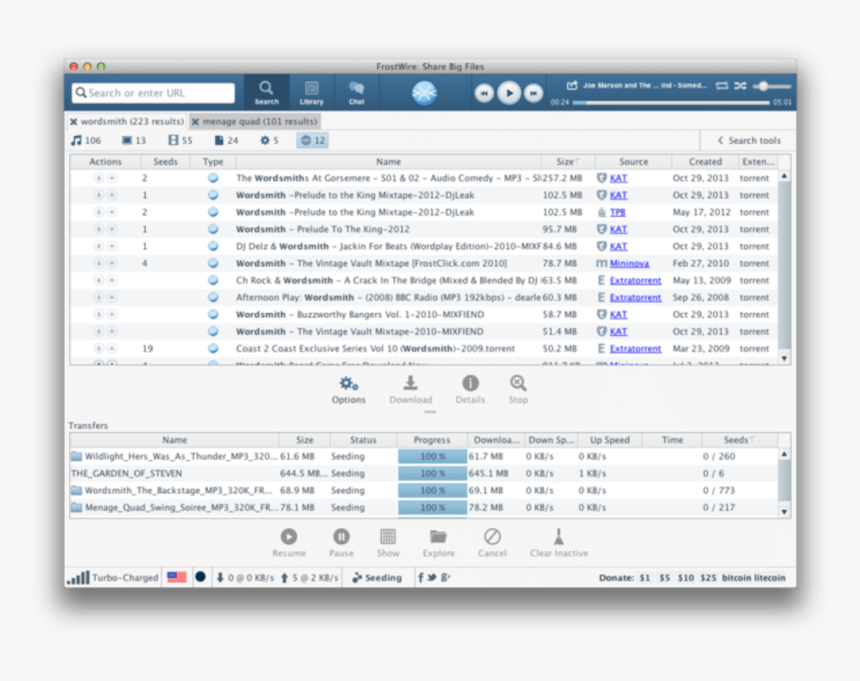Image resolution: width=860 pixels, height=681 pixels.
Task: Switch to menage quad (101 results) tab
Action: tap(260, 121)
